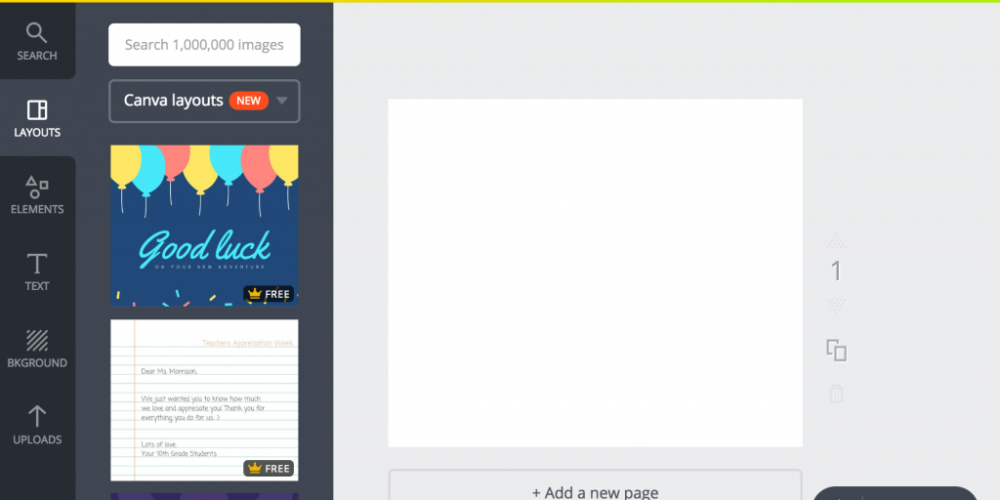
Task: Click the page number 1 indicator
Action: (x=836, y=271)
